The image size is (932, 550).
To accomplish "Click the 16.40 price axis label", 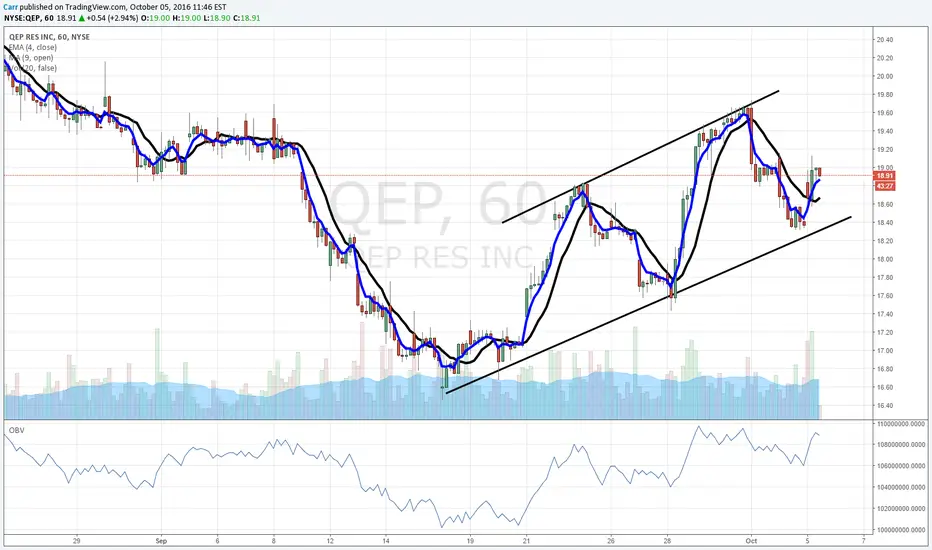I will [x=884, y=406].
